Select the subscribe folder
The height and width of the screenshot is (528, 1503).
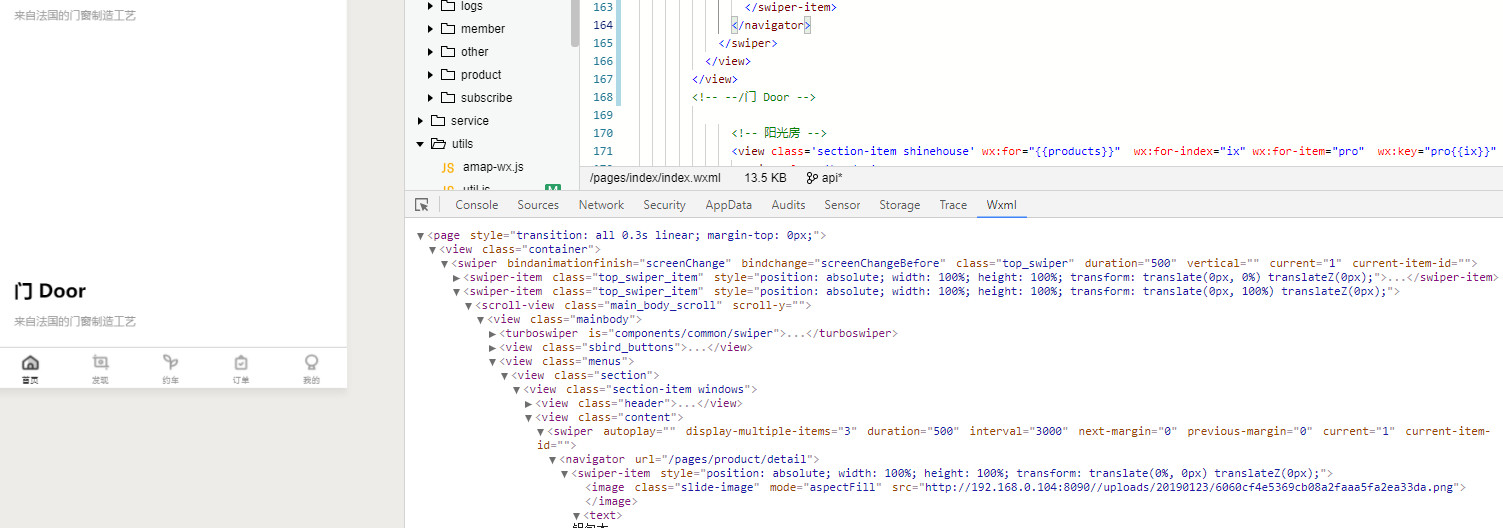pos(486,98)
